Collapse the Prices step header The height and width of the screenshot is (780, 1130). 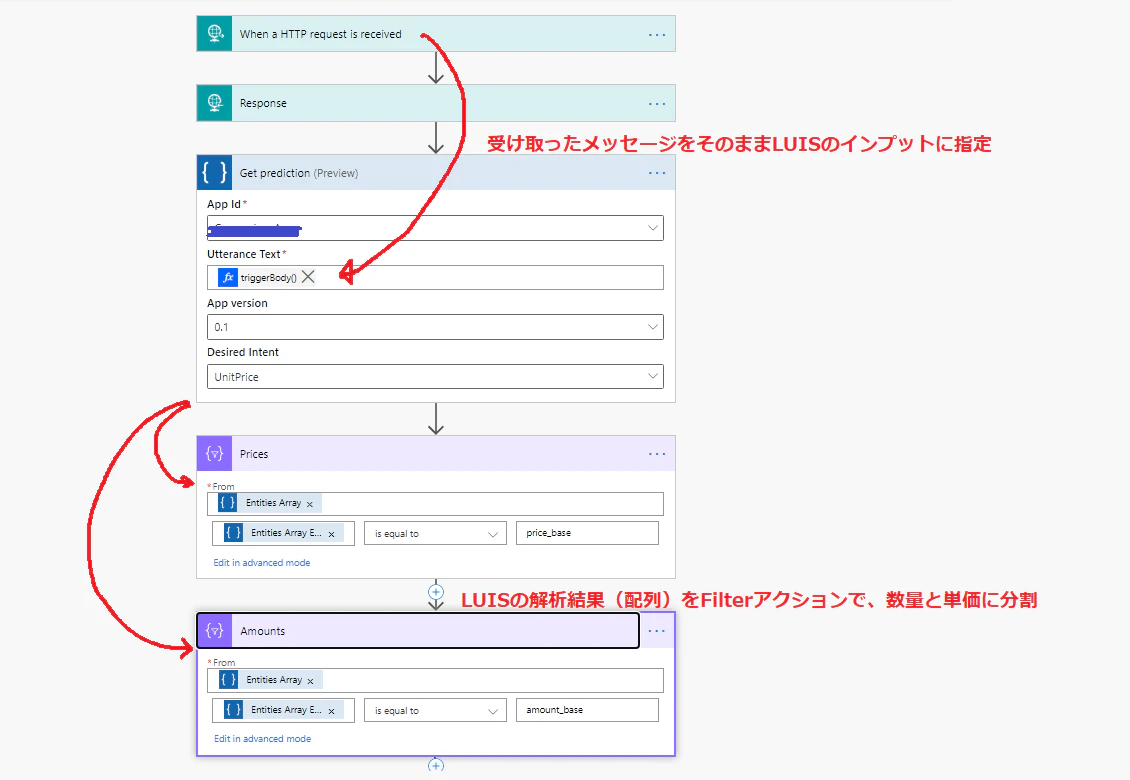[x=436, y=453]
